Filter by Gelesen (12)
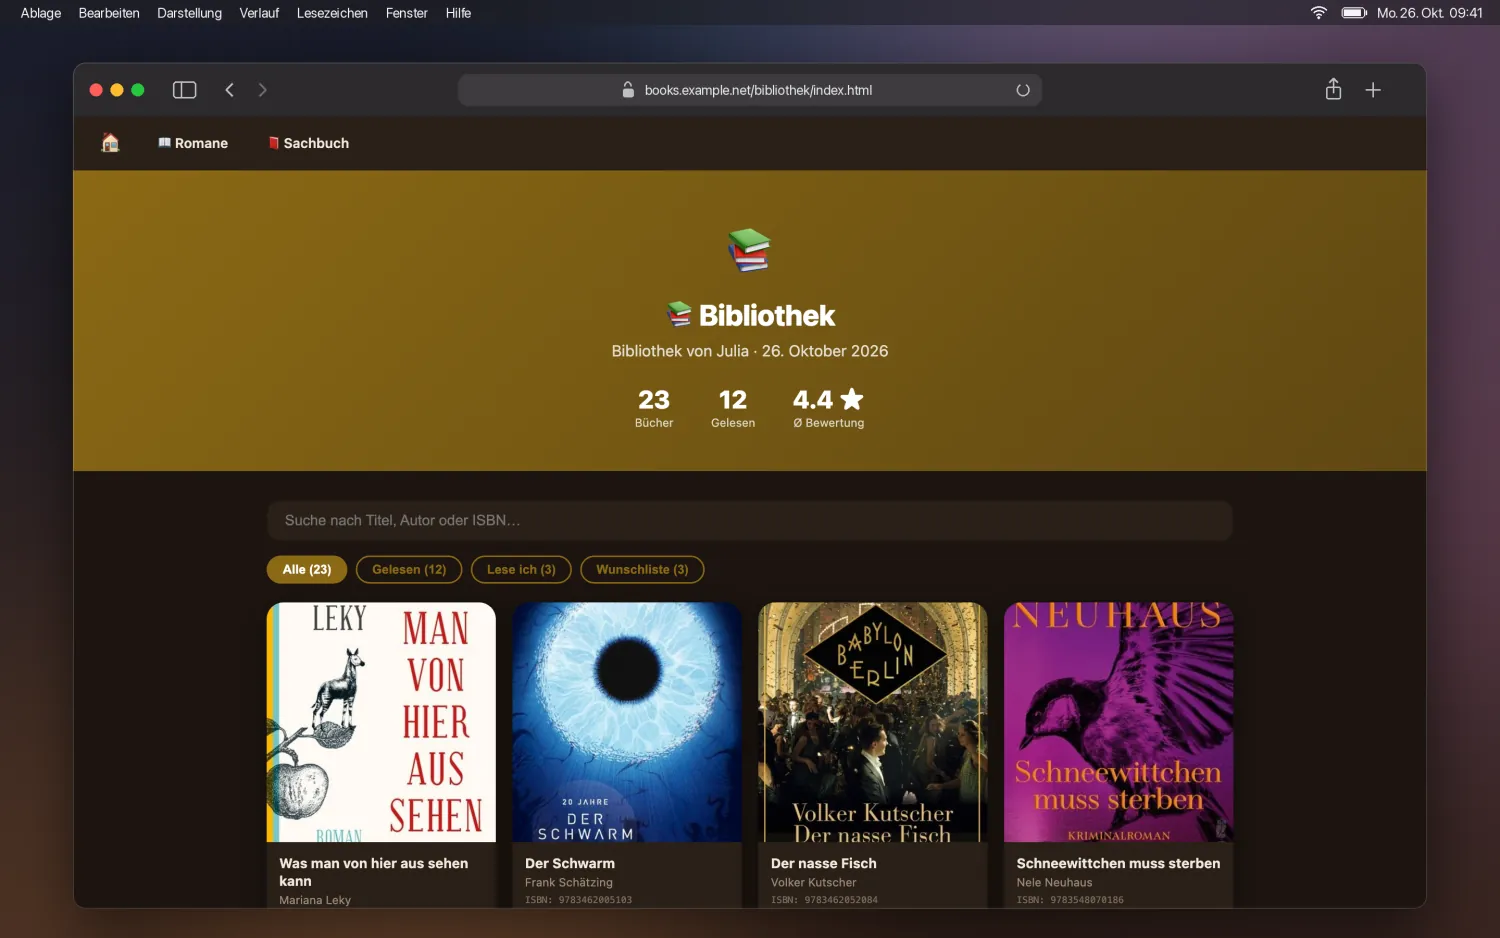The width and height of the screenshot is (1500, 938). (409, 569)
